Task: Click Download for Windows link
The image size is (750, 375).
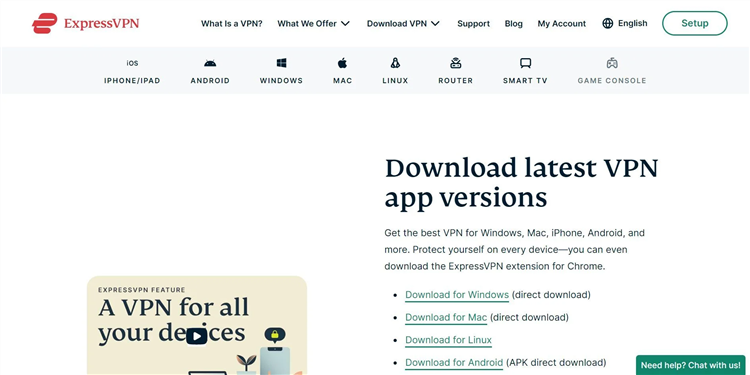Action: click(457, 295)
